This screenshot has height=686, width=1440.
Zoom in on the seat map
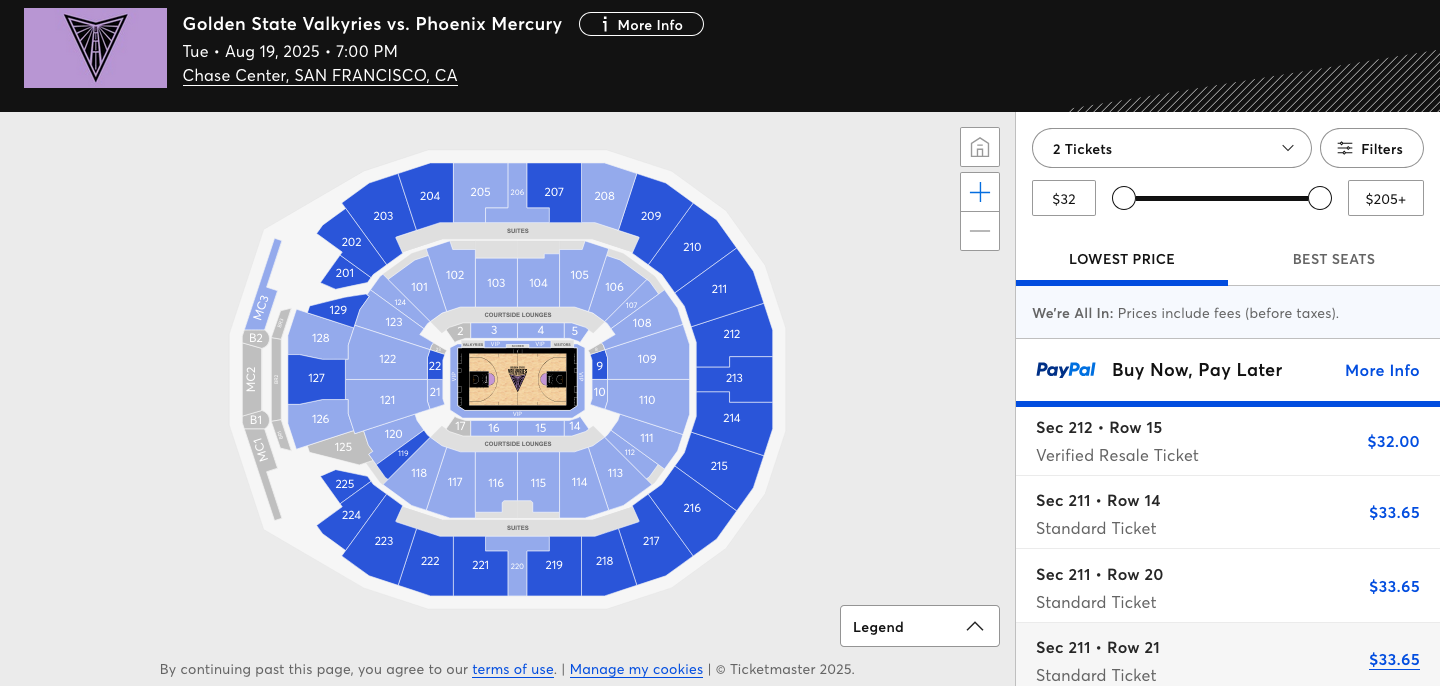coord(980,192)
